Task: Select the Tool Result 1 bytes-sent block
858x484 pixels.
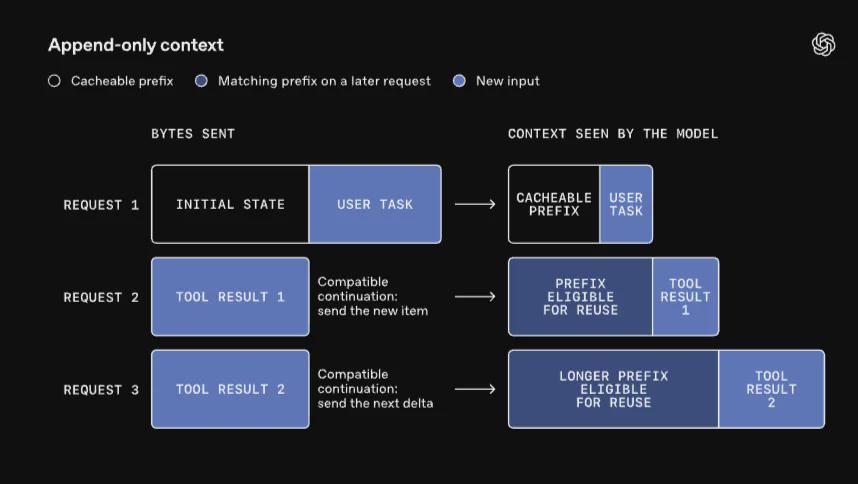Action: [230, 296]
